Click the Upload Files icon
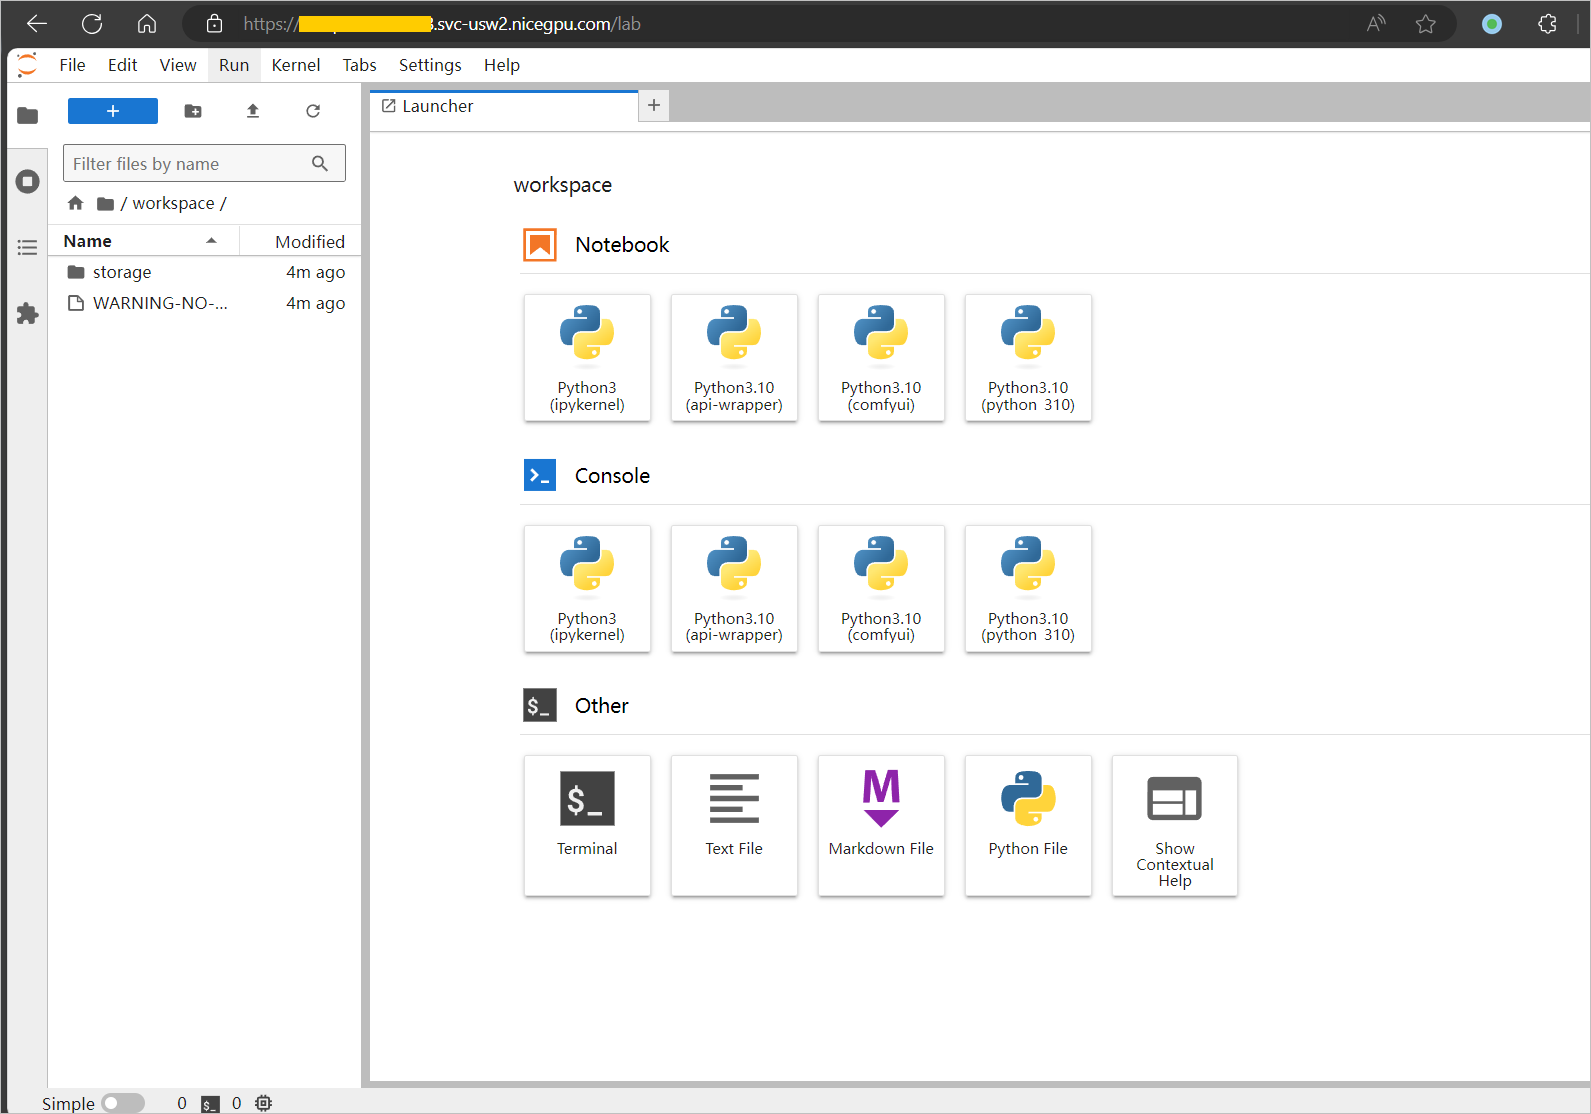1591x1114 pixels. pyautogui.click(x=253, y=111)
